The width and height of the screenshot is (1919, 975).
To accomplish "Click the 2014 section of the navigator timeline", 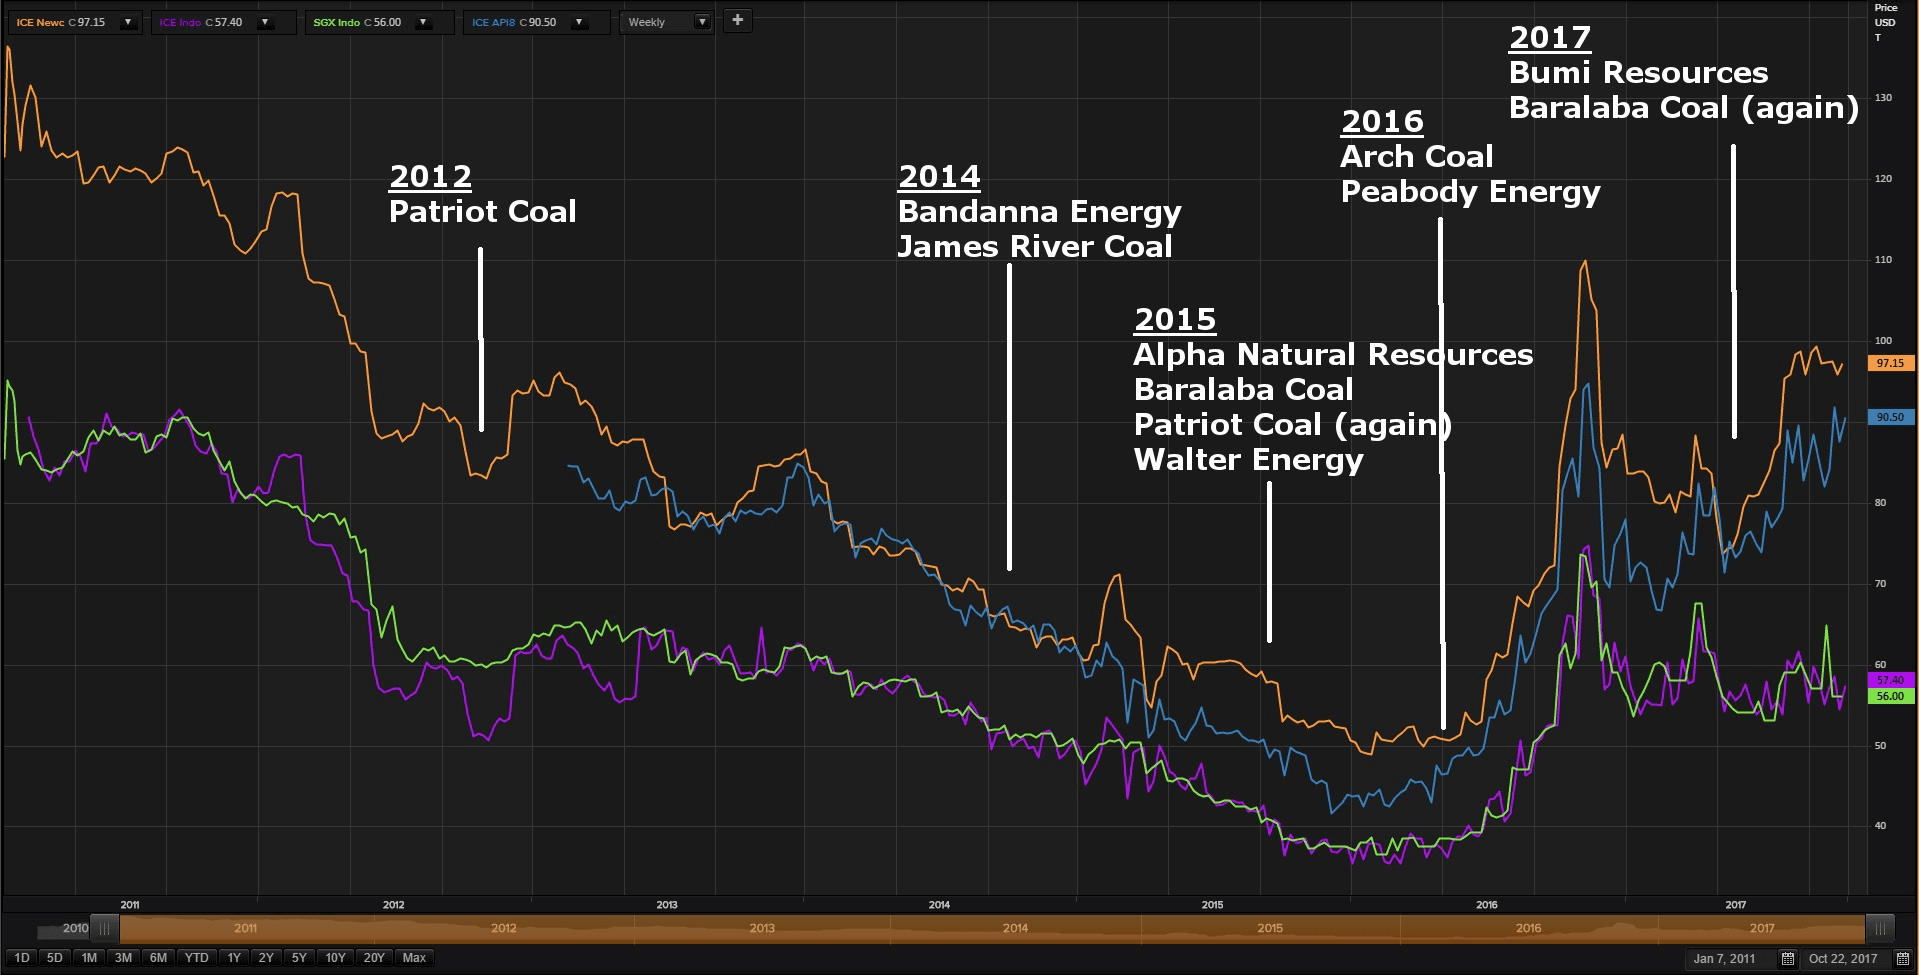I will pyautogui.click(x=1015, y=928).
